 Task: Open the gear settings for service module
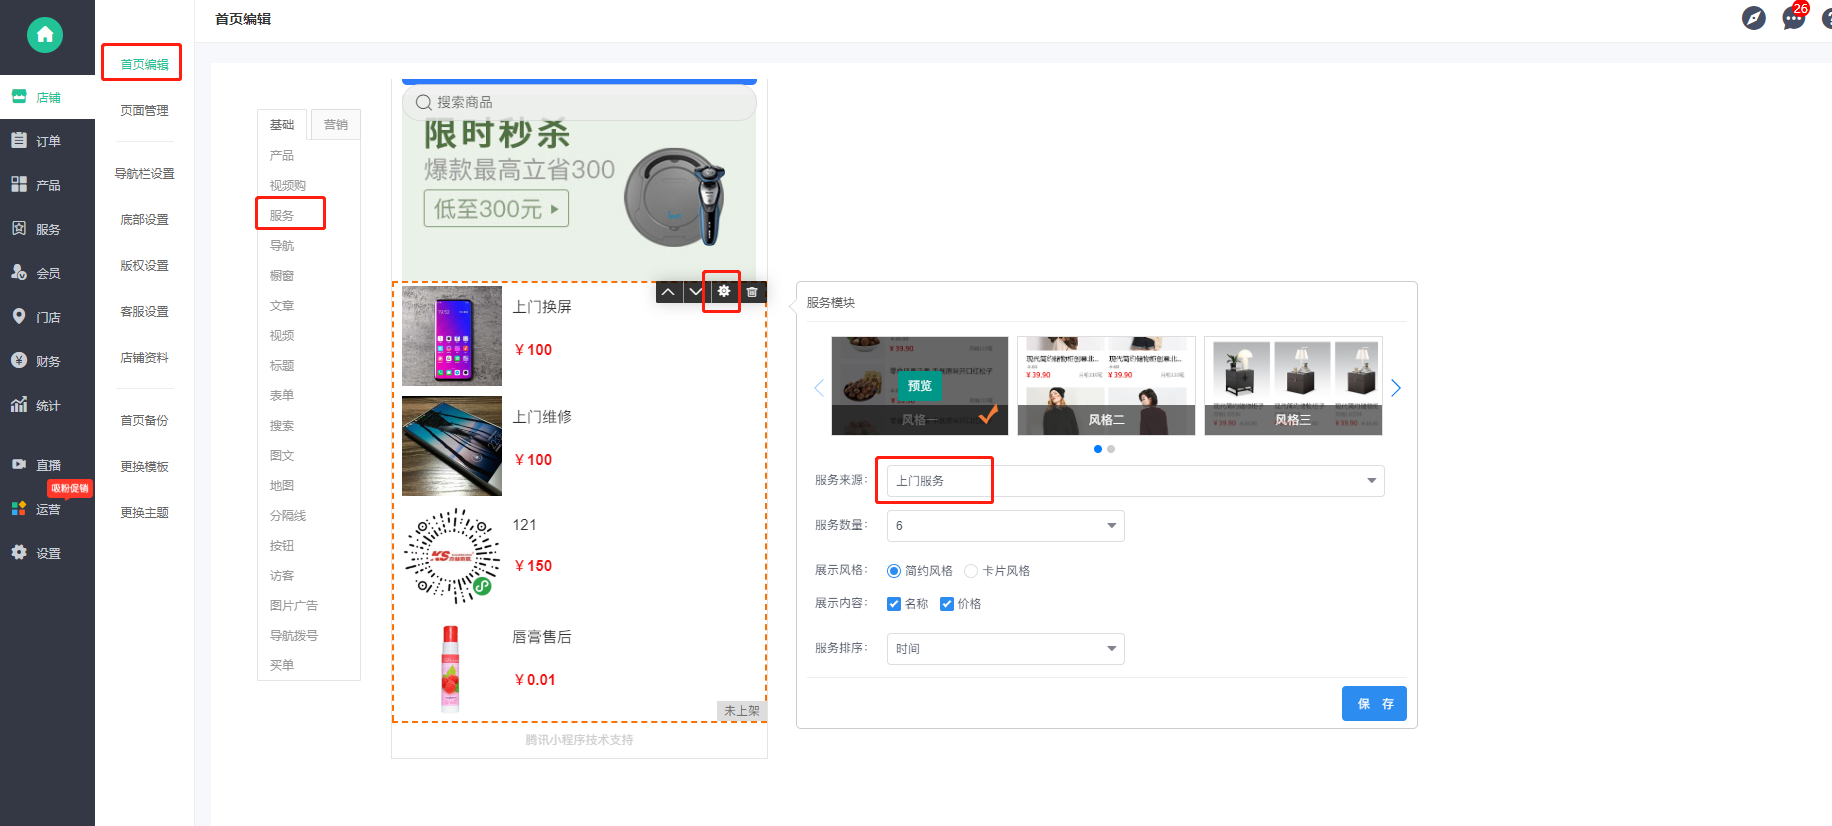724,292
